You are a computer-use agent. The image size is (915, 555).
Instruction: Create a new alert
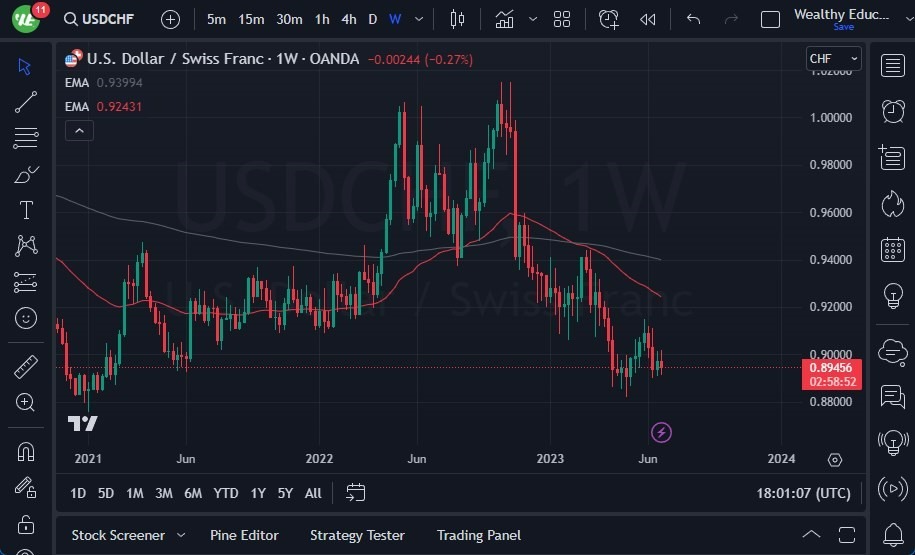tap(608, 19)
